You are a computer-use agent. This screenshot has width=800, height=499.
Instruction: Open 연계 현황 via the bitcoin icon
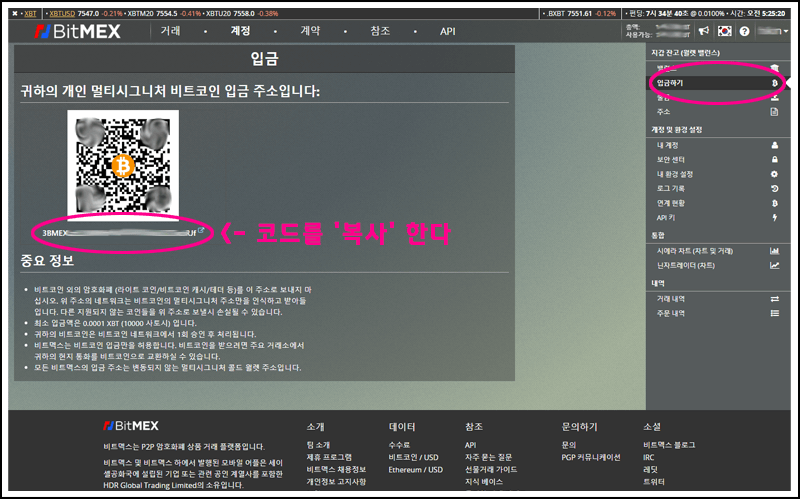774,203
